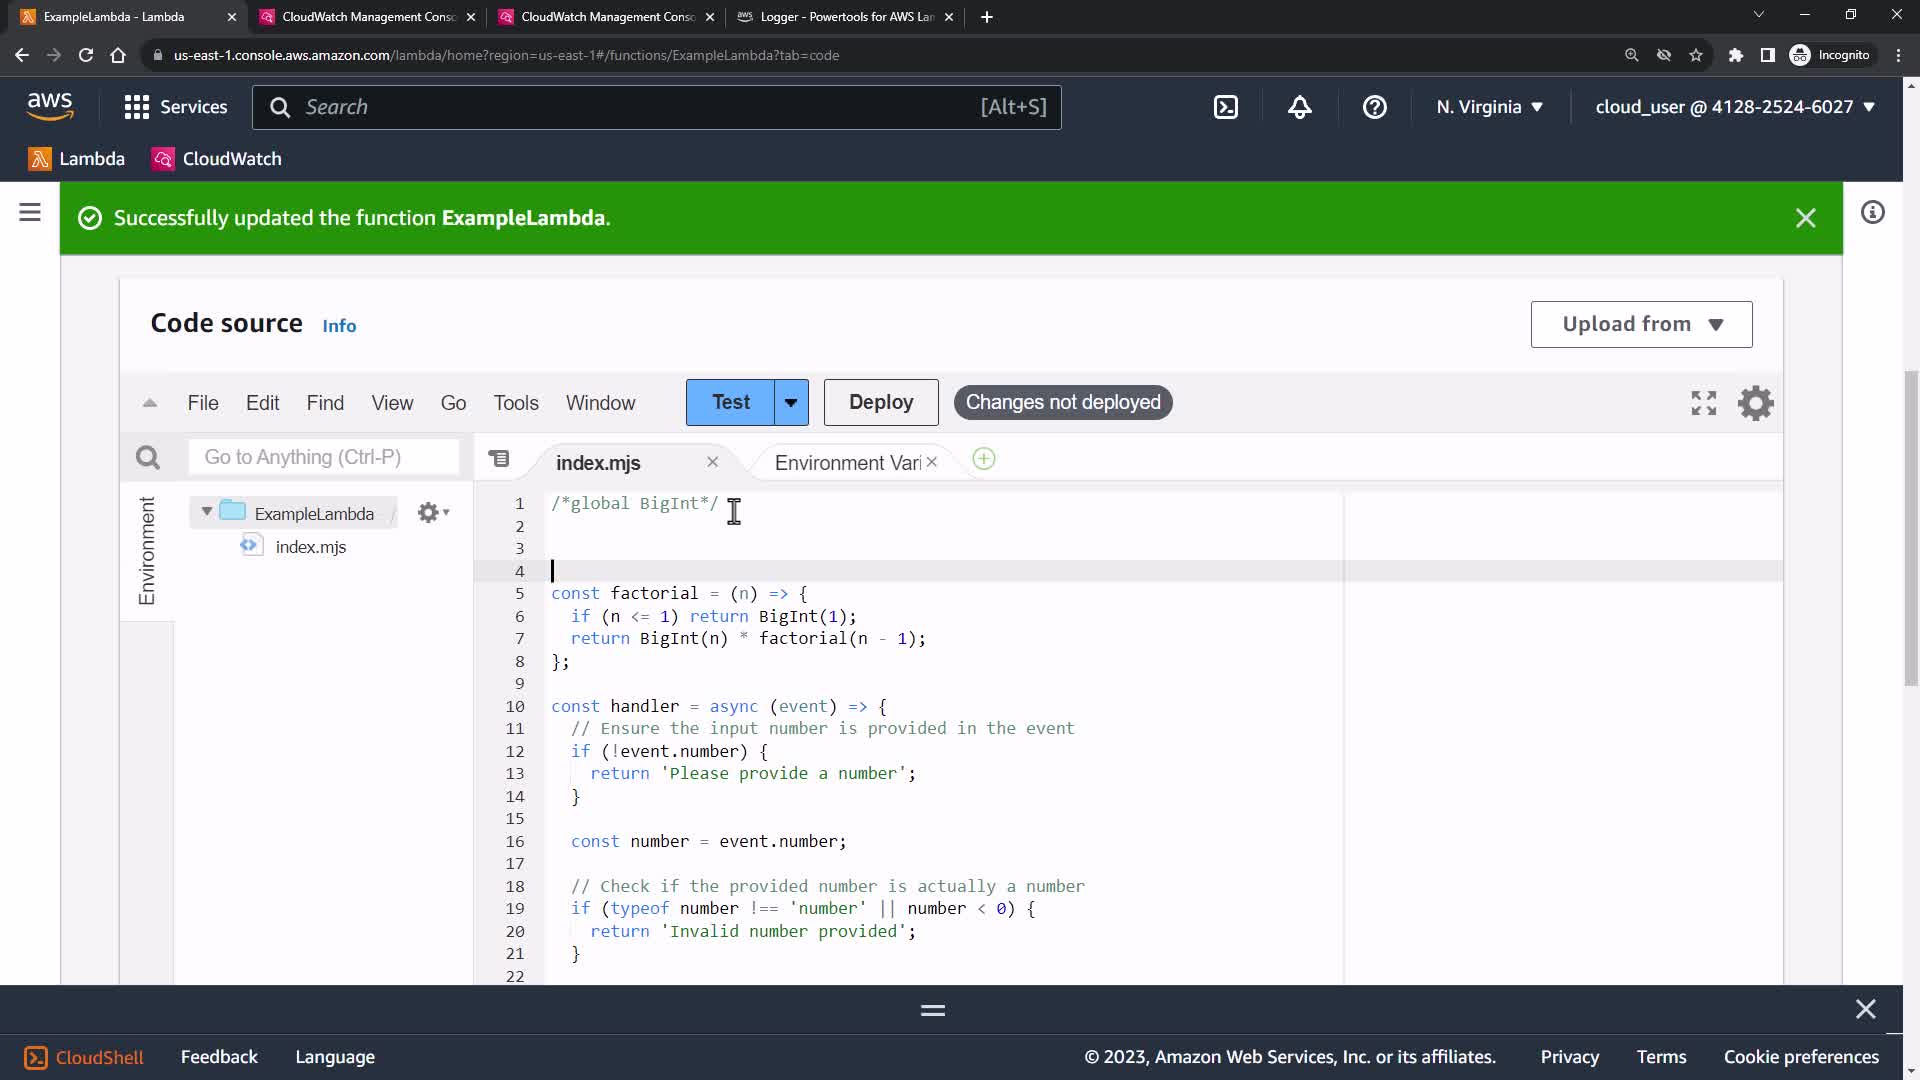Viewport: 1920px width, 1080px height.
Task: Open the AWS CloudShell icon in header
Action: 1226,107
